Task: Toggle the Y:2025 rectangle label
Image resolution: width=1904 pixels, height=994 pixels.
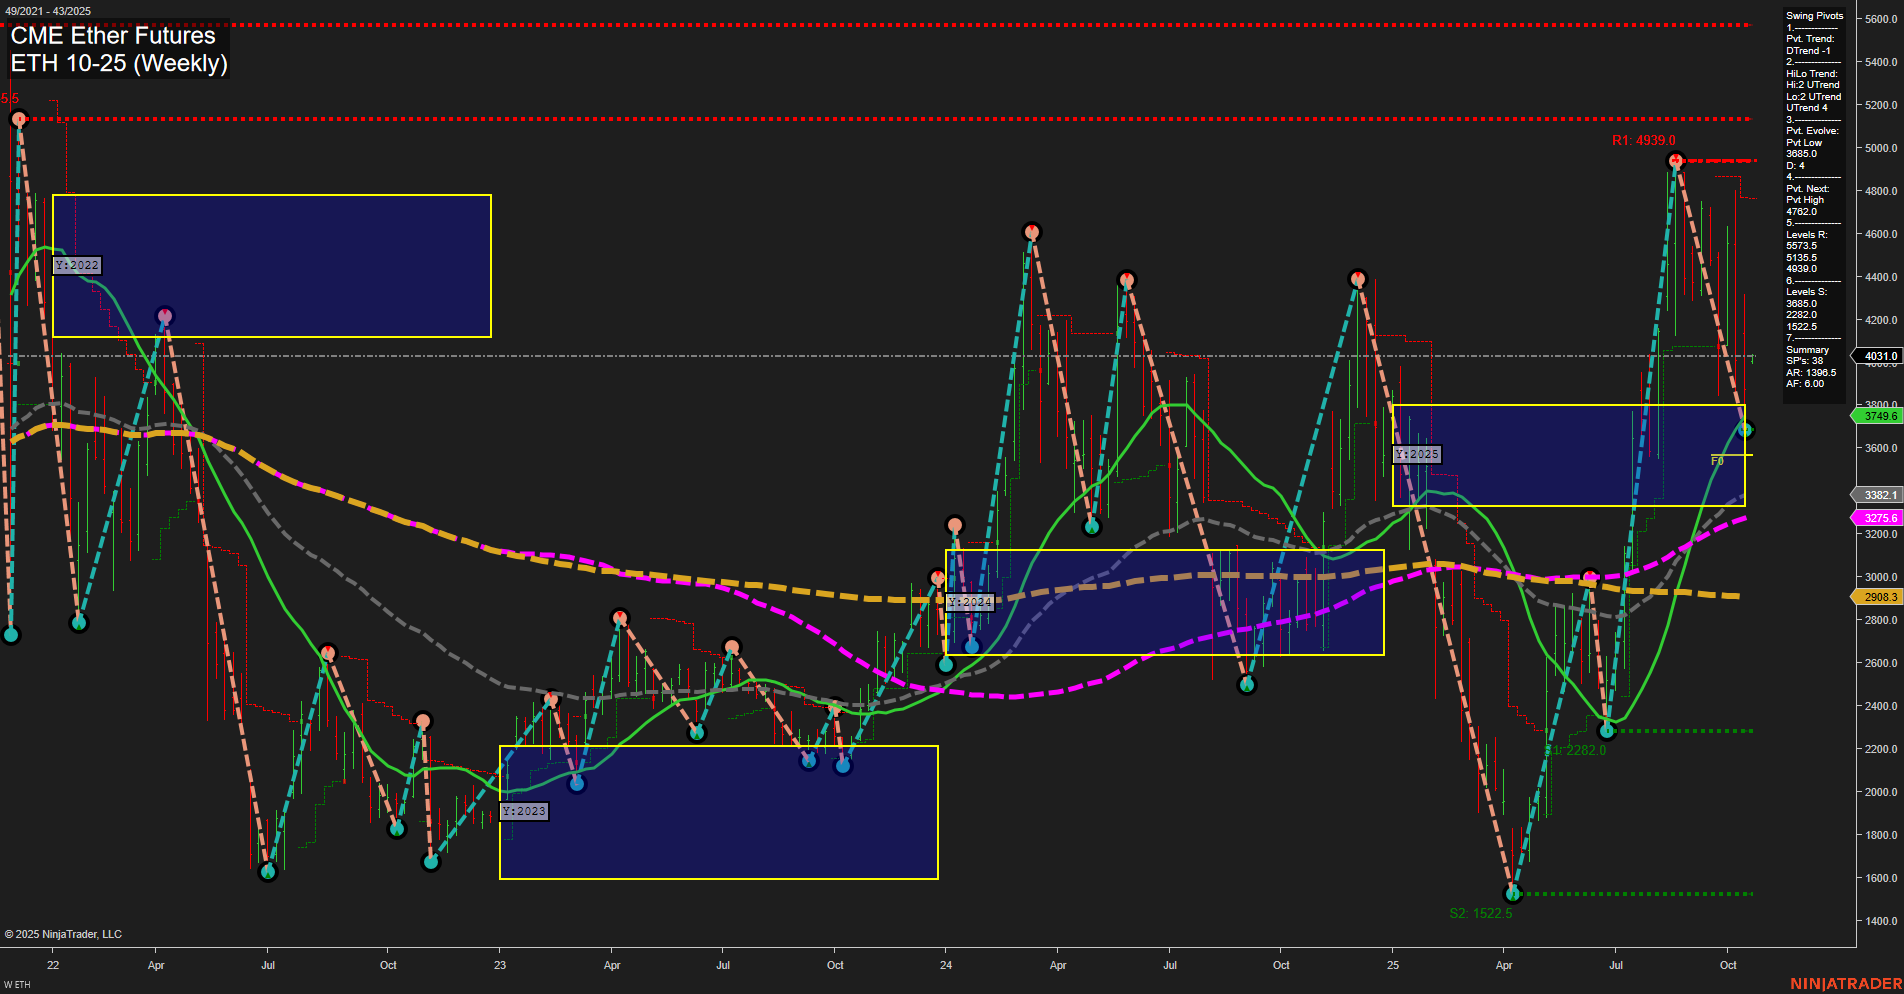Action: pyautogui.click(x=1417, y=453)
